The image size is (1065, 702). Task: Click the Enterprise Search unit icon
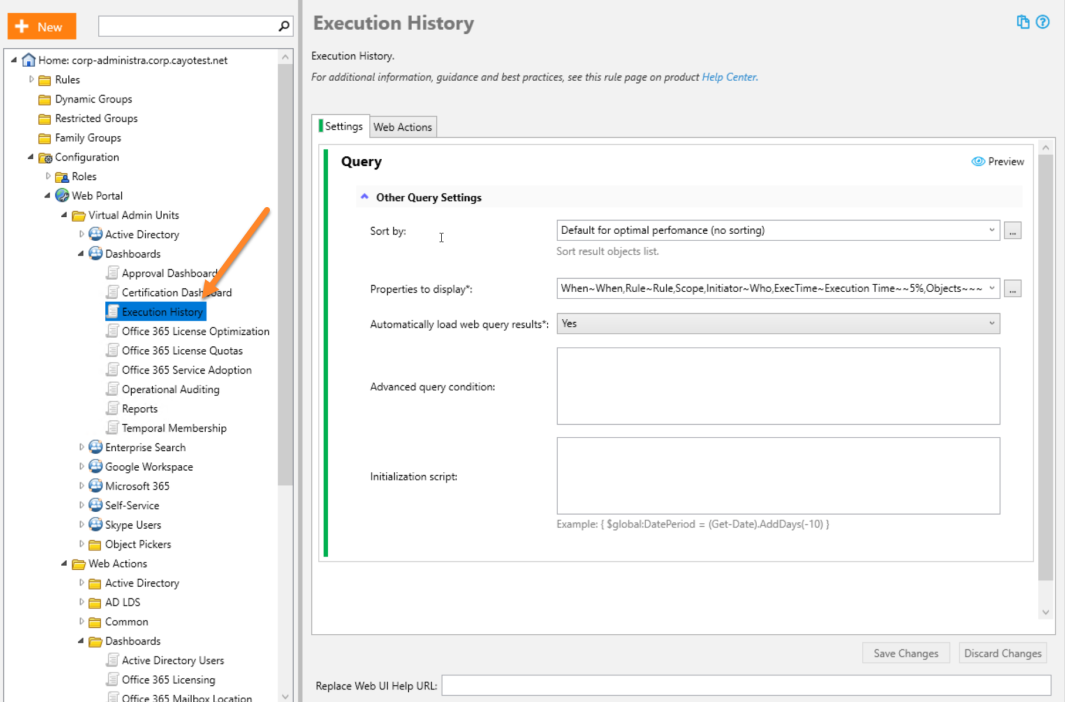click(x=95, y=447)
